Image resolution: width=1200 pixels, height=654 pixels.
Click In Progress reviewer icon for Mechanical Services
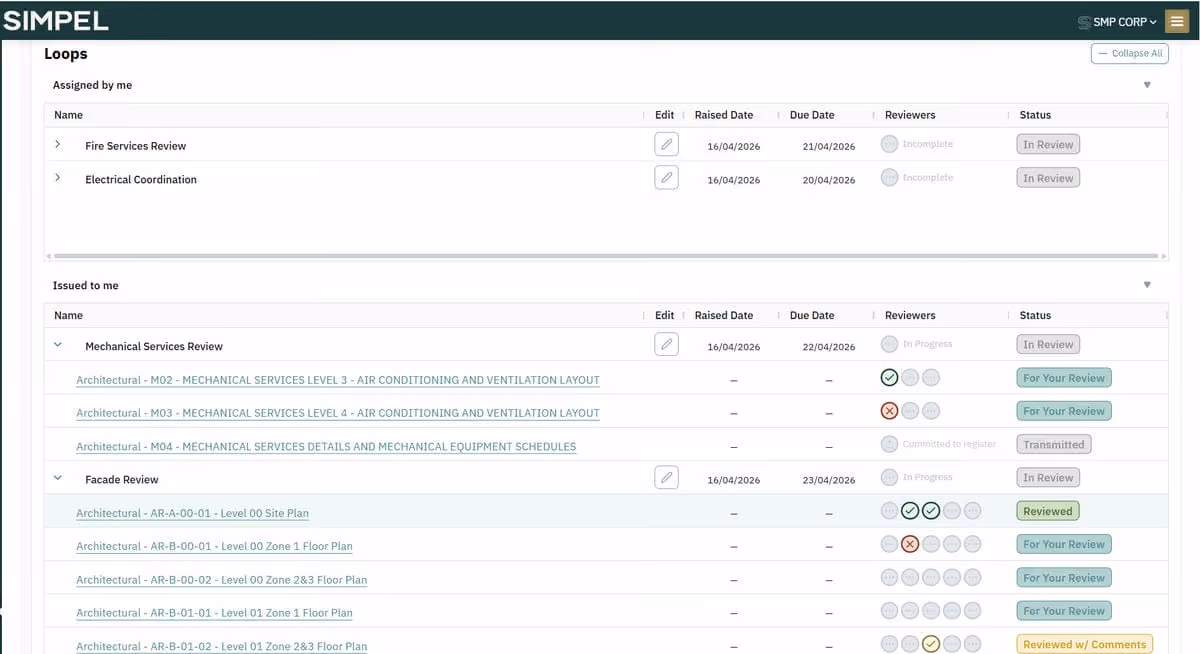[x=889, y=344]
